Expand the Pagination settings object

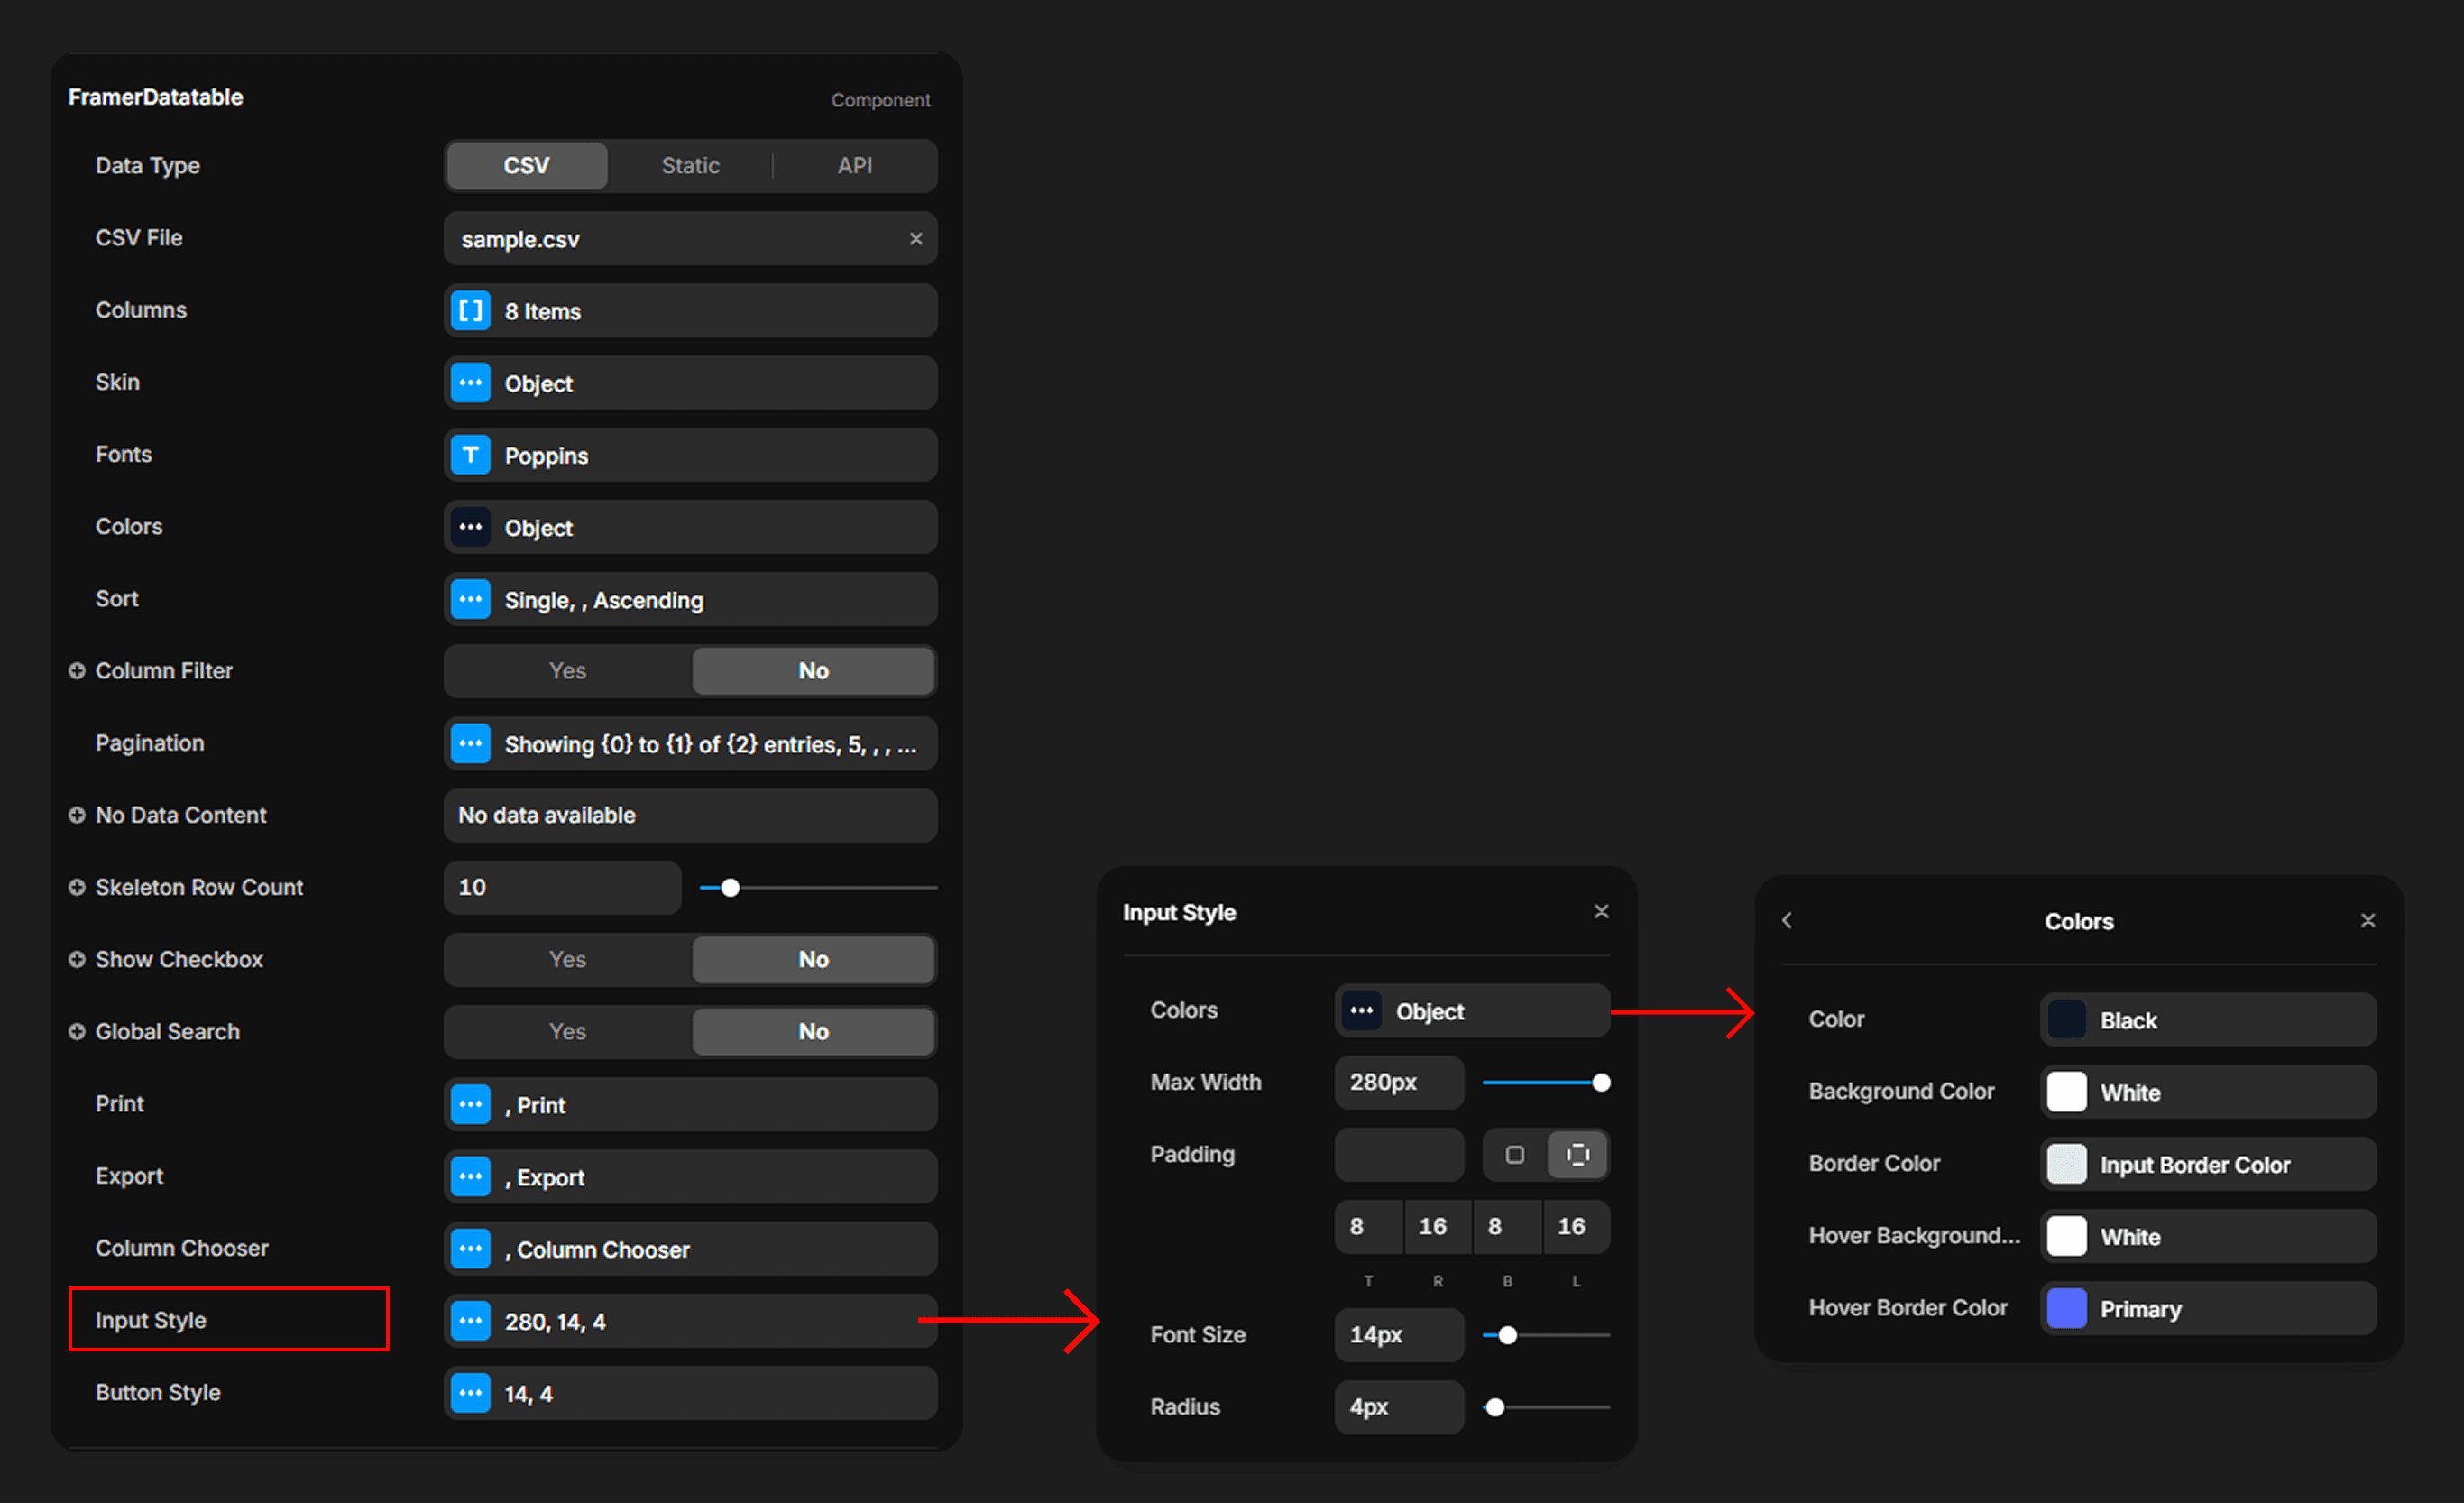[690, 744]
